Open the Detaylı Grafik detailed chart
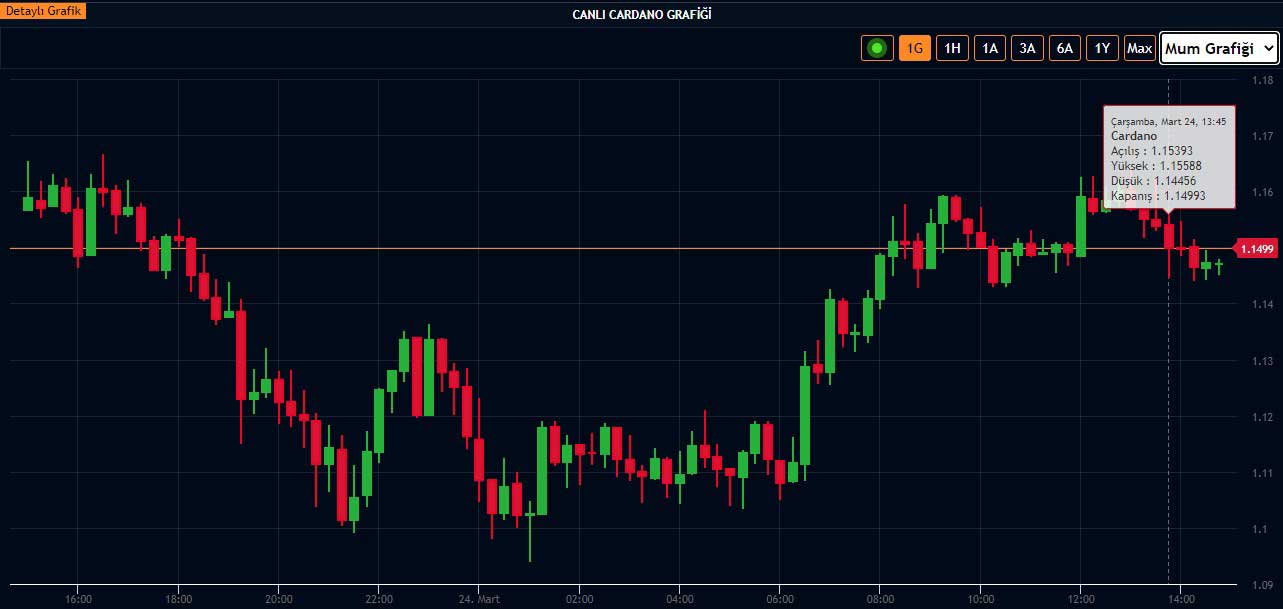The height and width of the screenshot is (609, 1283). click(x=43, y=12)
